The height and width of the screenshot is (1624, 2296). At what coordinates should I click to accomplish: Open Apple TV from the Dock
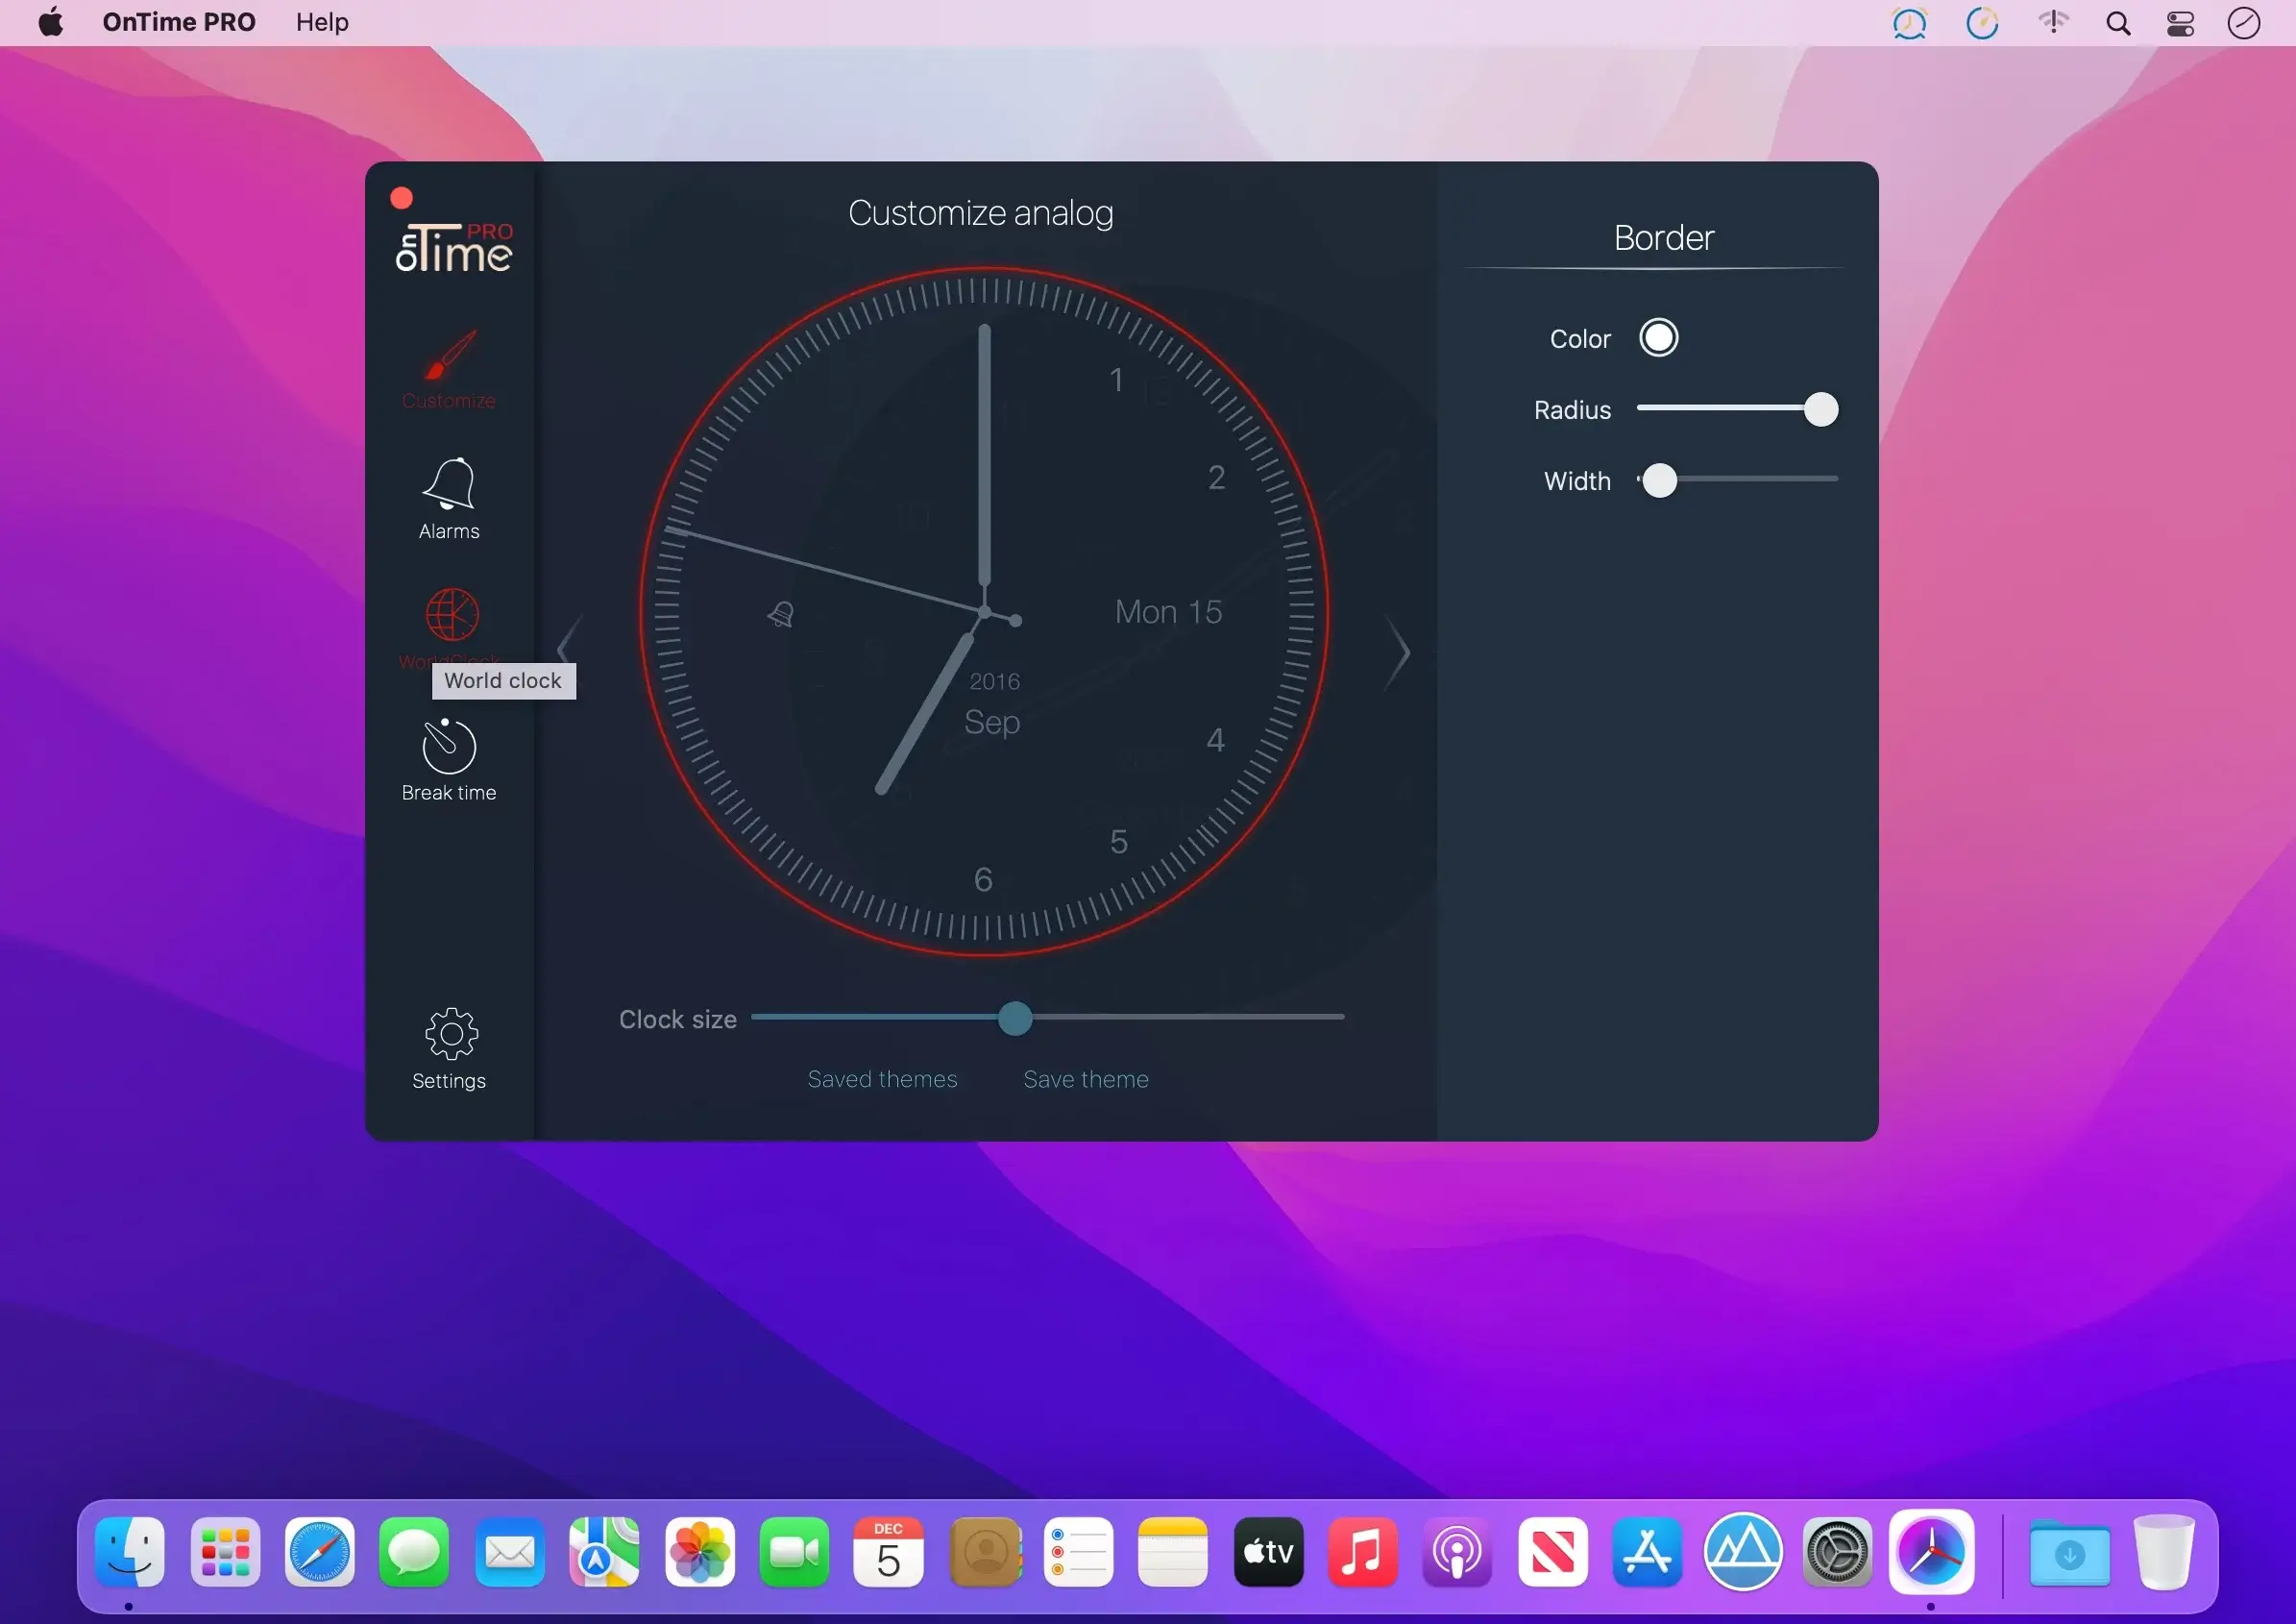click(x=1268, y=1552)
